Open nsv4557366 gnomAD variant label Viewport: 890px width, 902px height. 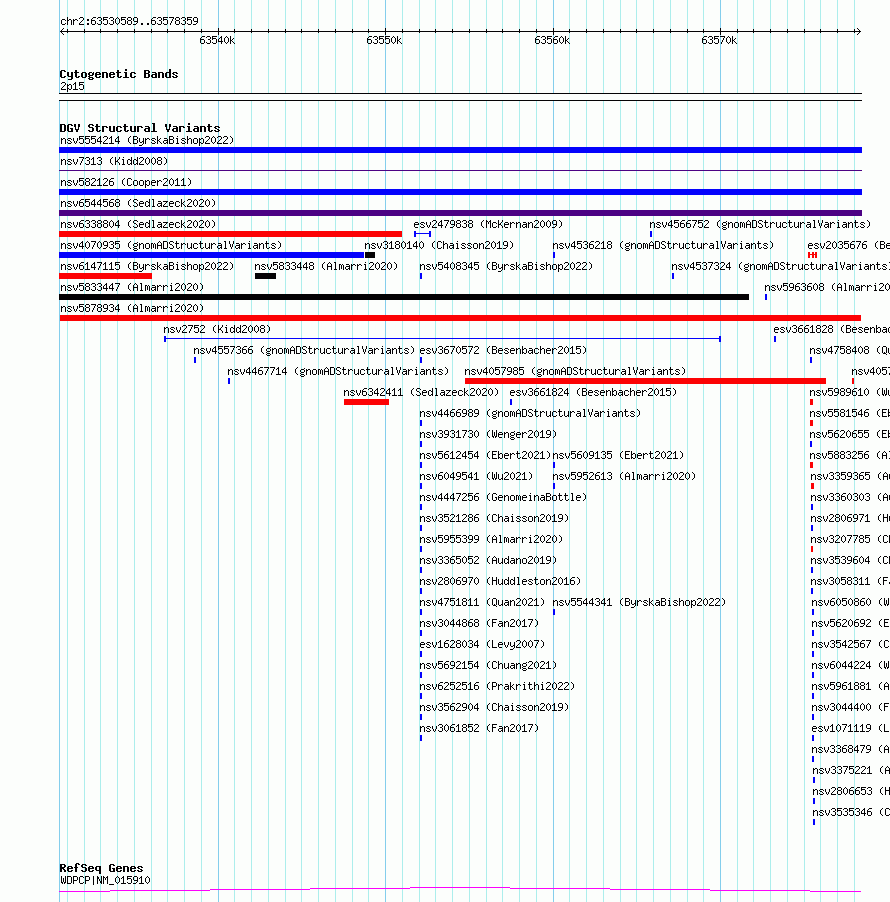tap(304, 350)
